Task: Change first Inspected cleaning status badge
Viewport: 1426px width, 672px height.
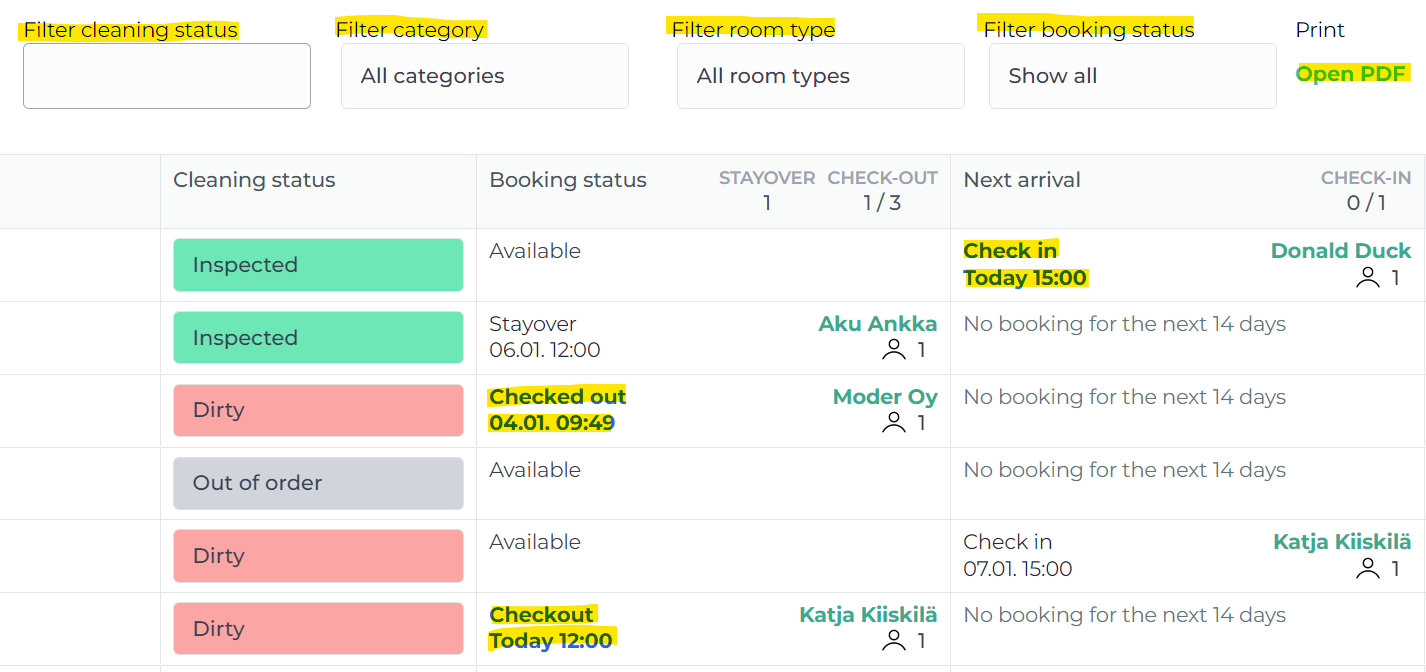Action: (318, 265)
